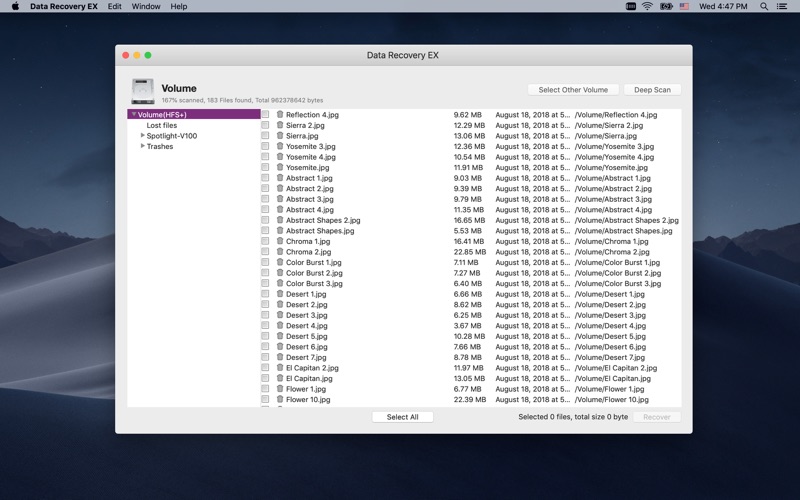The width and height of the screenshot is (800, 500).
Task: Click the Select All button
Action: 403,417
